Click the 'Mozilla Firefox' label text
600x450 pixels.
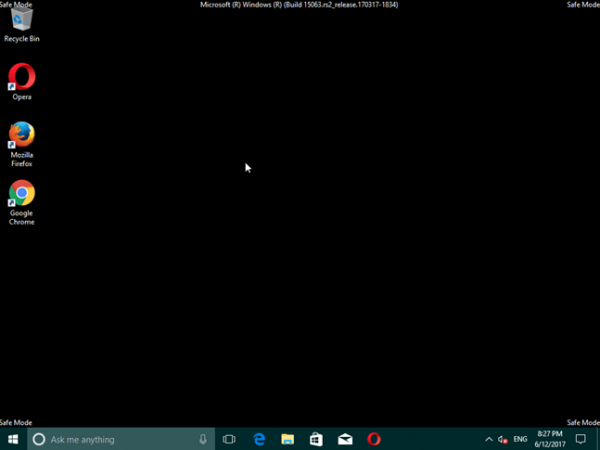22,159
